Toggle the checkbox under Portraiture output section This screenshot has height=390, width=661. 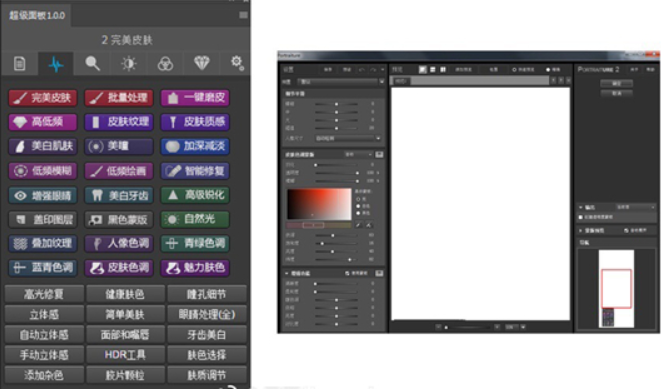click(581, 217)
